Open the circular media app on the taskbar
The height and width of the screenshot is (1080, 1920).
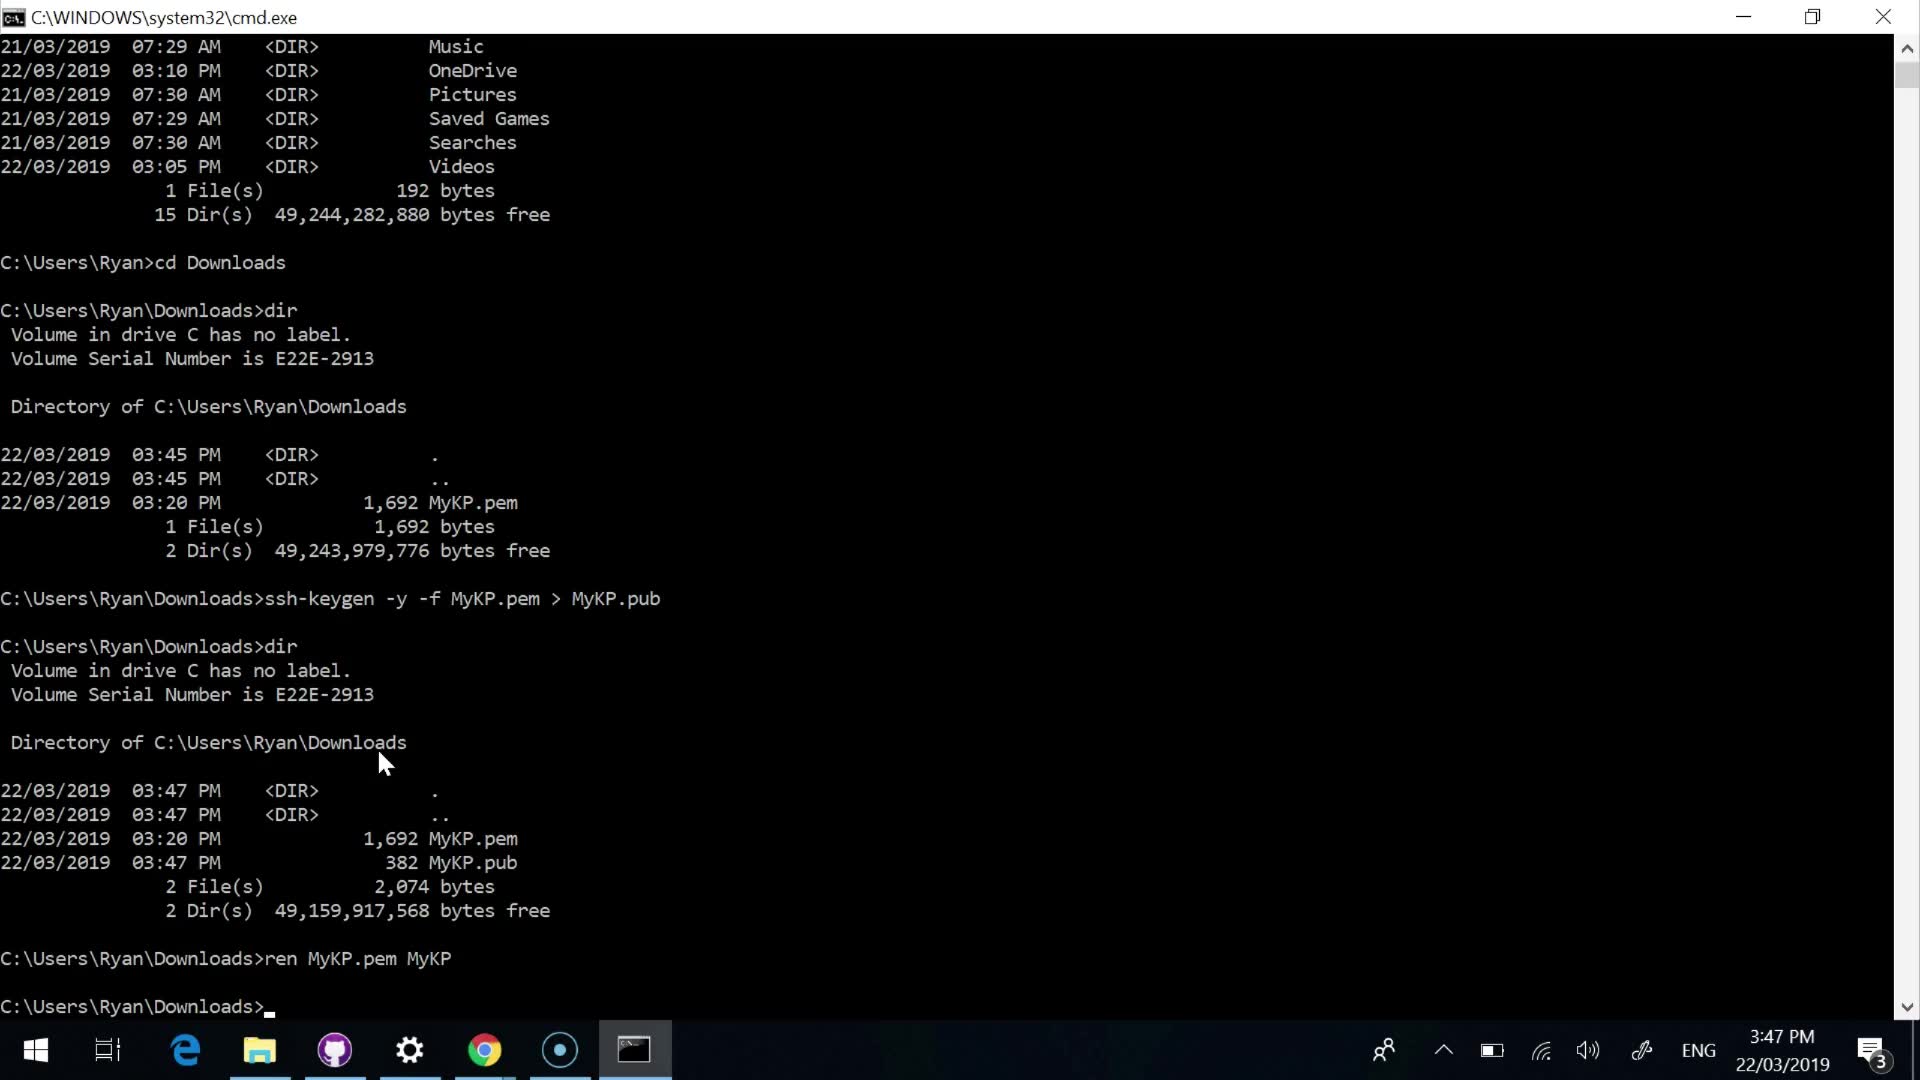(560, 1050)
